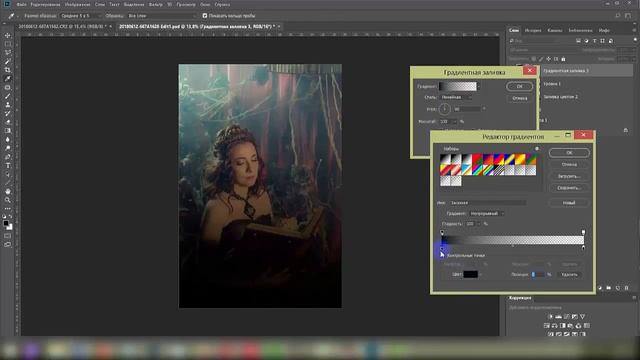Image resolution: width=640 pixels, height=360 pixels.
Task: Select the Pen tool
Action: [7, 156]
